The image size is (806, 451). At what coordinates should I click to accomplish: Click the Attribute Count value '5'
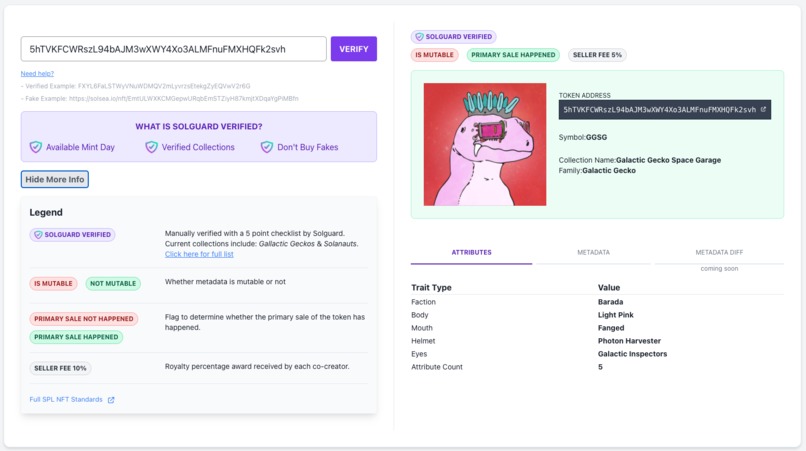pos(600,367)
